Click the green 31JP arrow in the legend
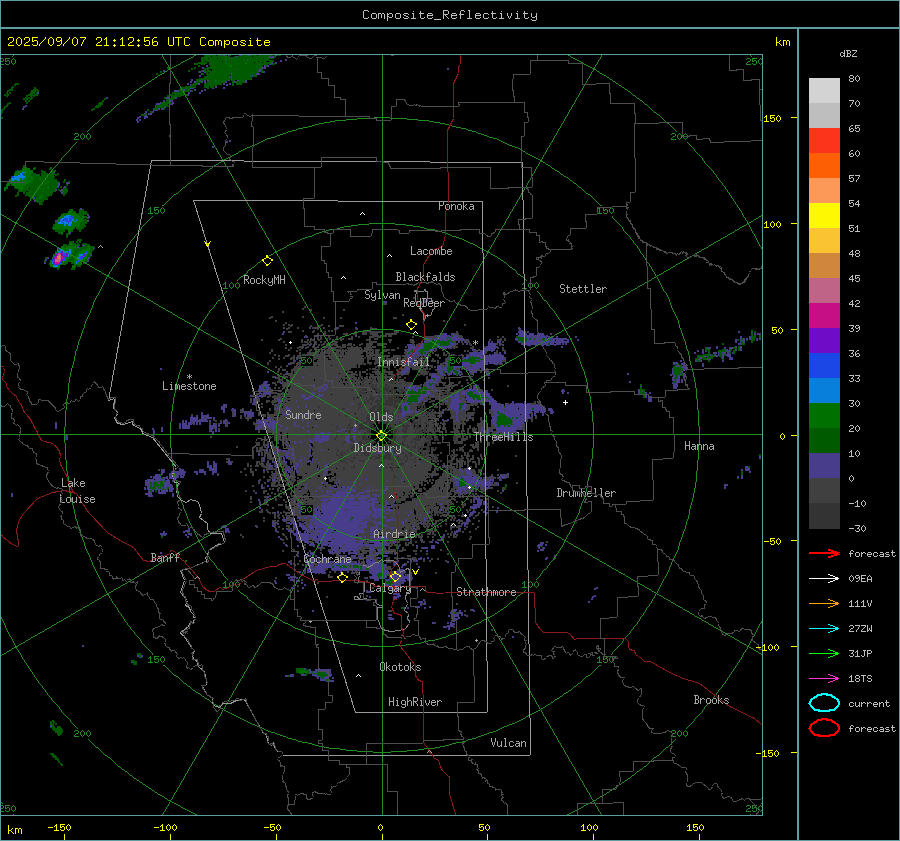900x841 pixels. (824, 653)
